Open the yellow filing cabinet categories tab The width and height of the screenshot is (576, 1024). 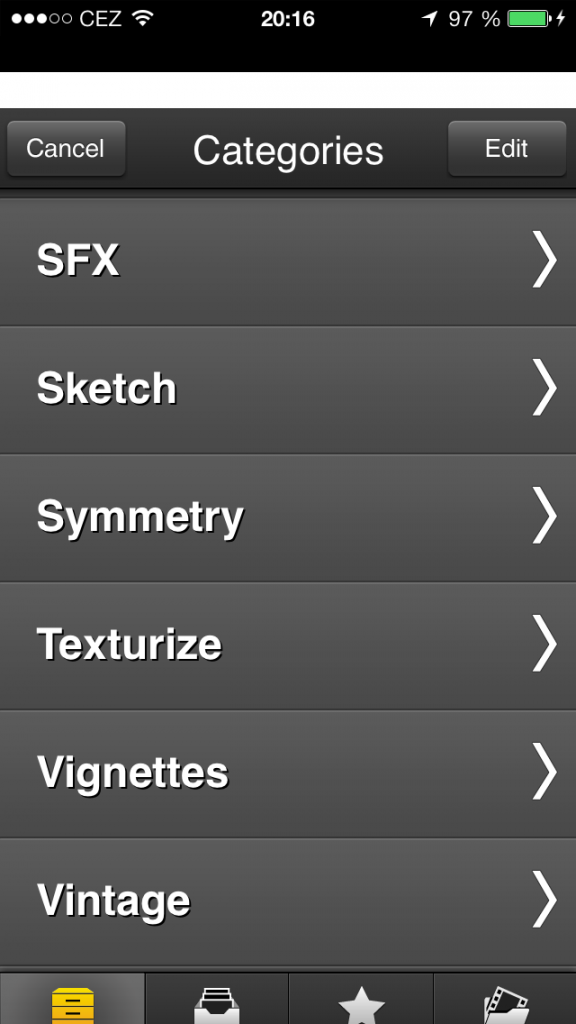(72, 999)
